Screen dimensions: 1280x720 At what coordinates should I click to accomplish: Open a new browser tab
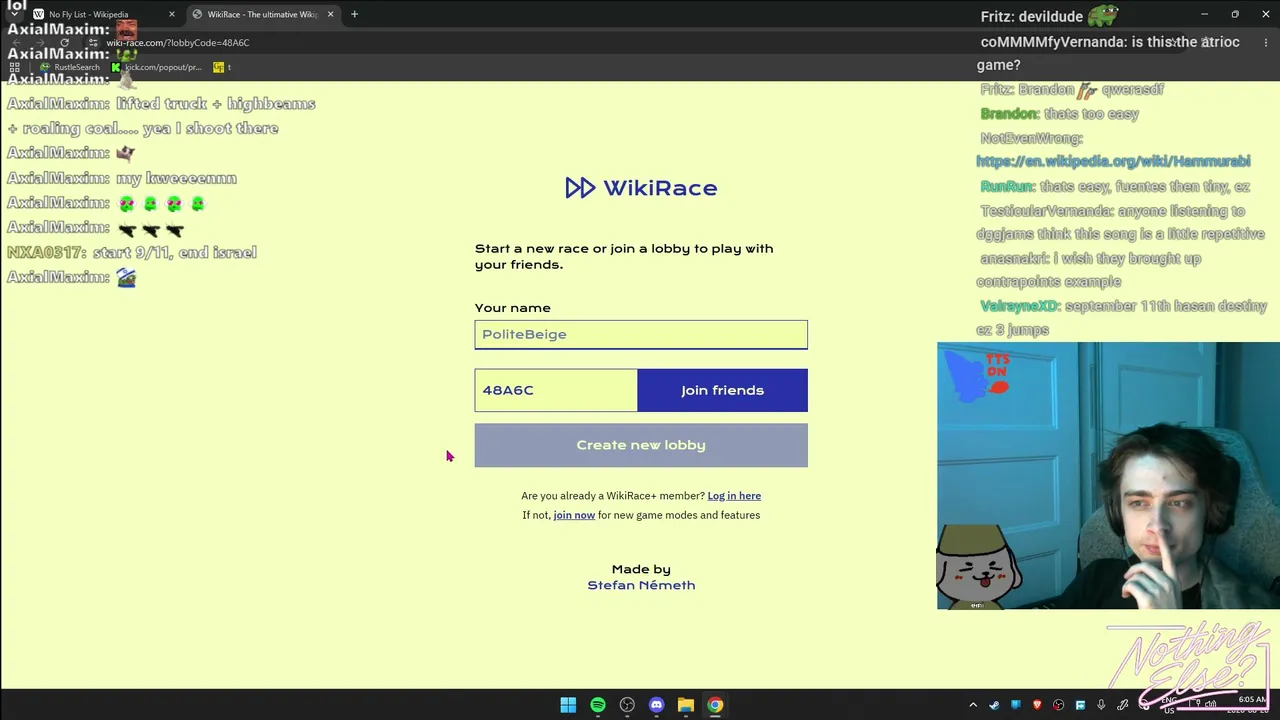354,14
